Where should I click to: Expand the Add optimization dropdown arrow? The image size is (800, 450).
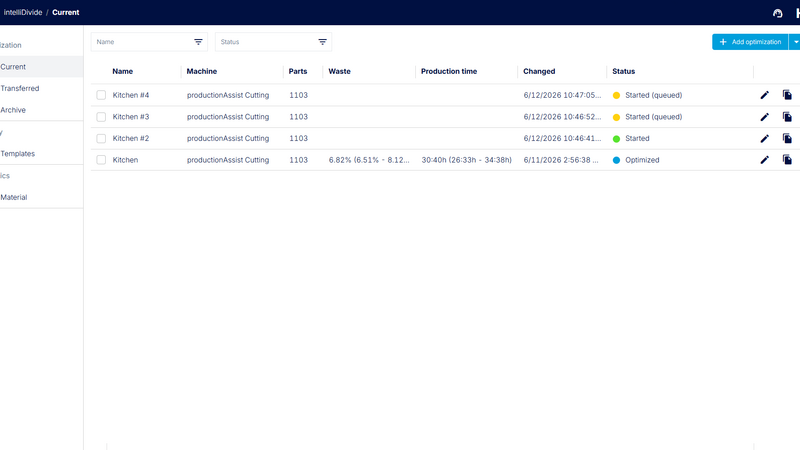pyautogui.click(x=795, y=42)
